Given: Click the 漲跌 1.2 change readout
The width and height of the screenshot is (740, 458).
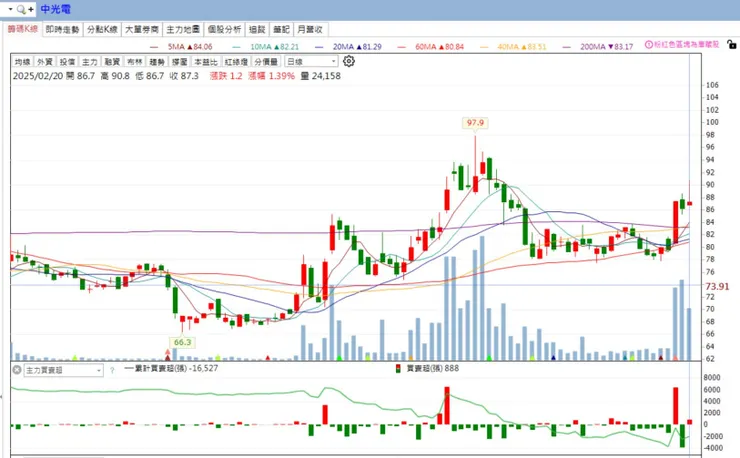Looking at the screenshot, I should pyautogui.click(x=226, y=76).
